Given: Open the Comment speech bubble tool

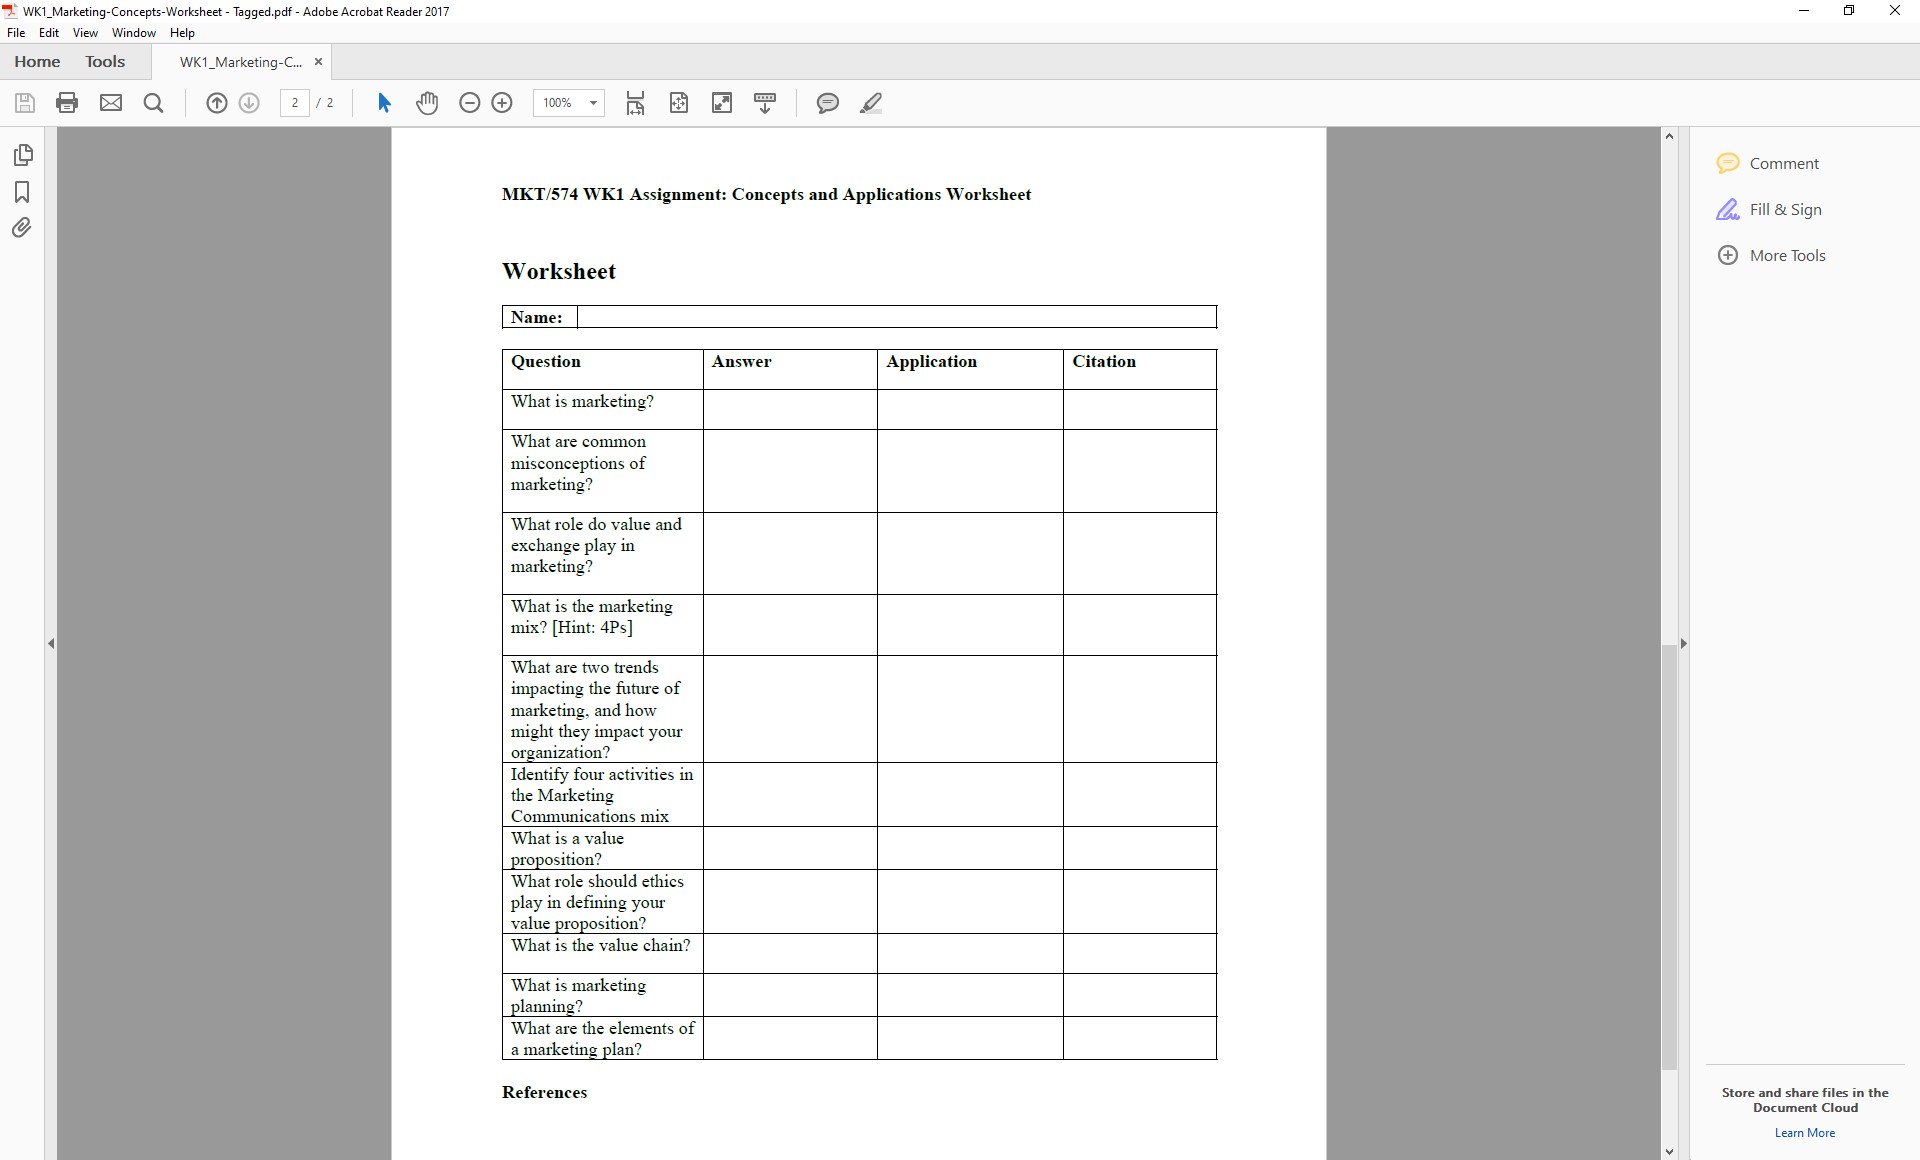Looking at the screenshot, I should coord(827,103).
